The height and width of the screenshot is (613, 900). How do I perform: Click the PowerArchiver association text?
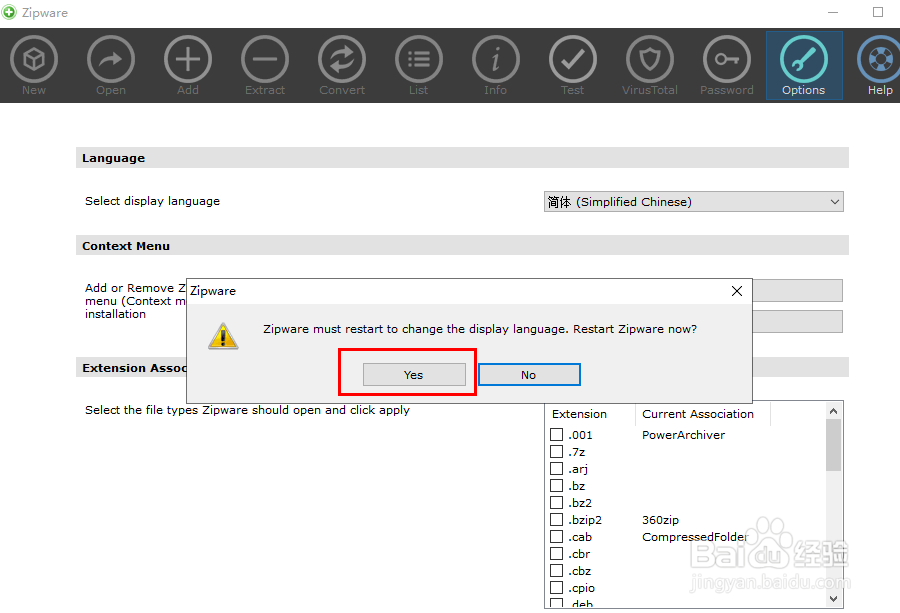[x=683, y=434]
